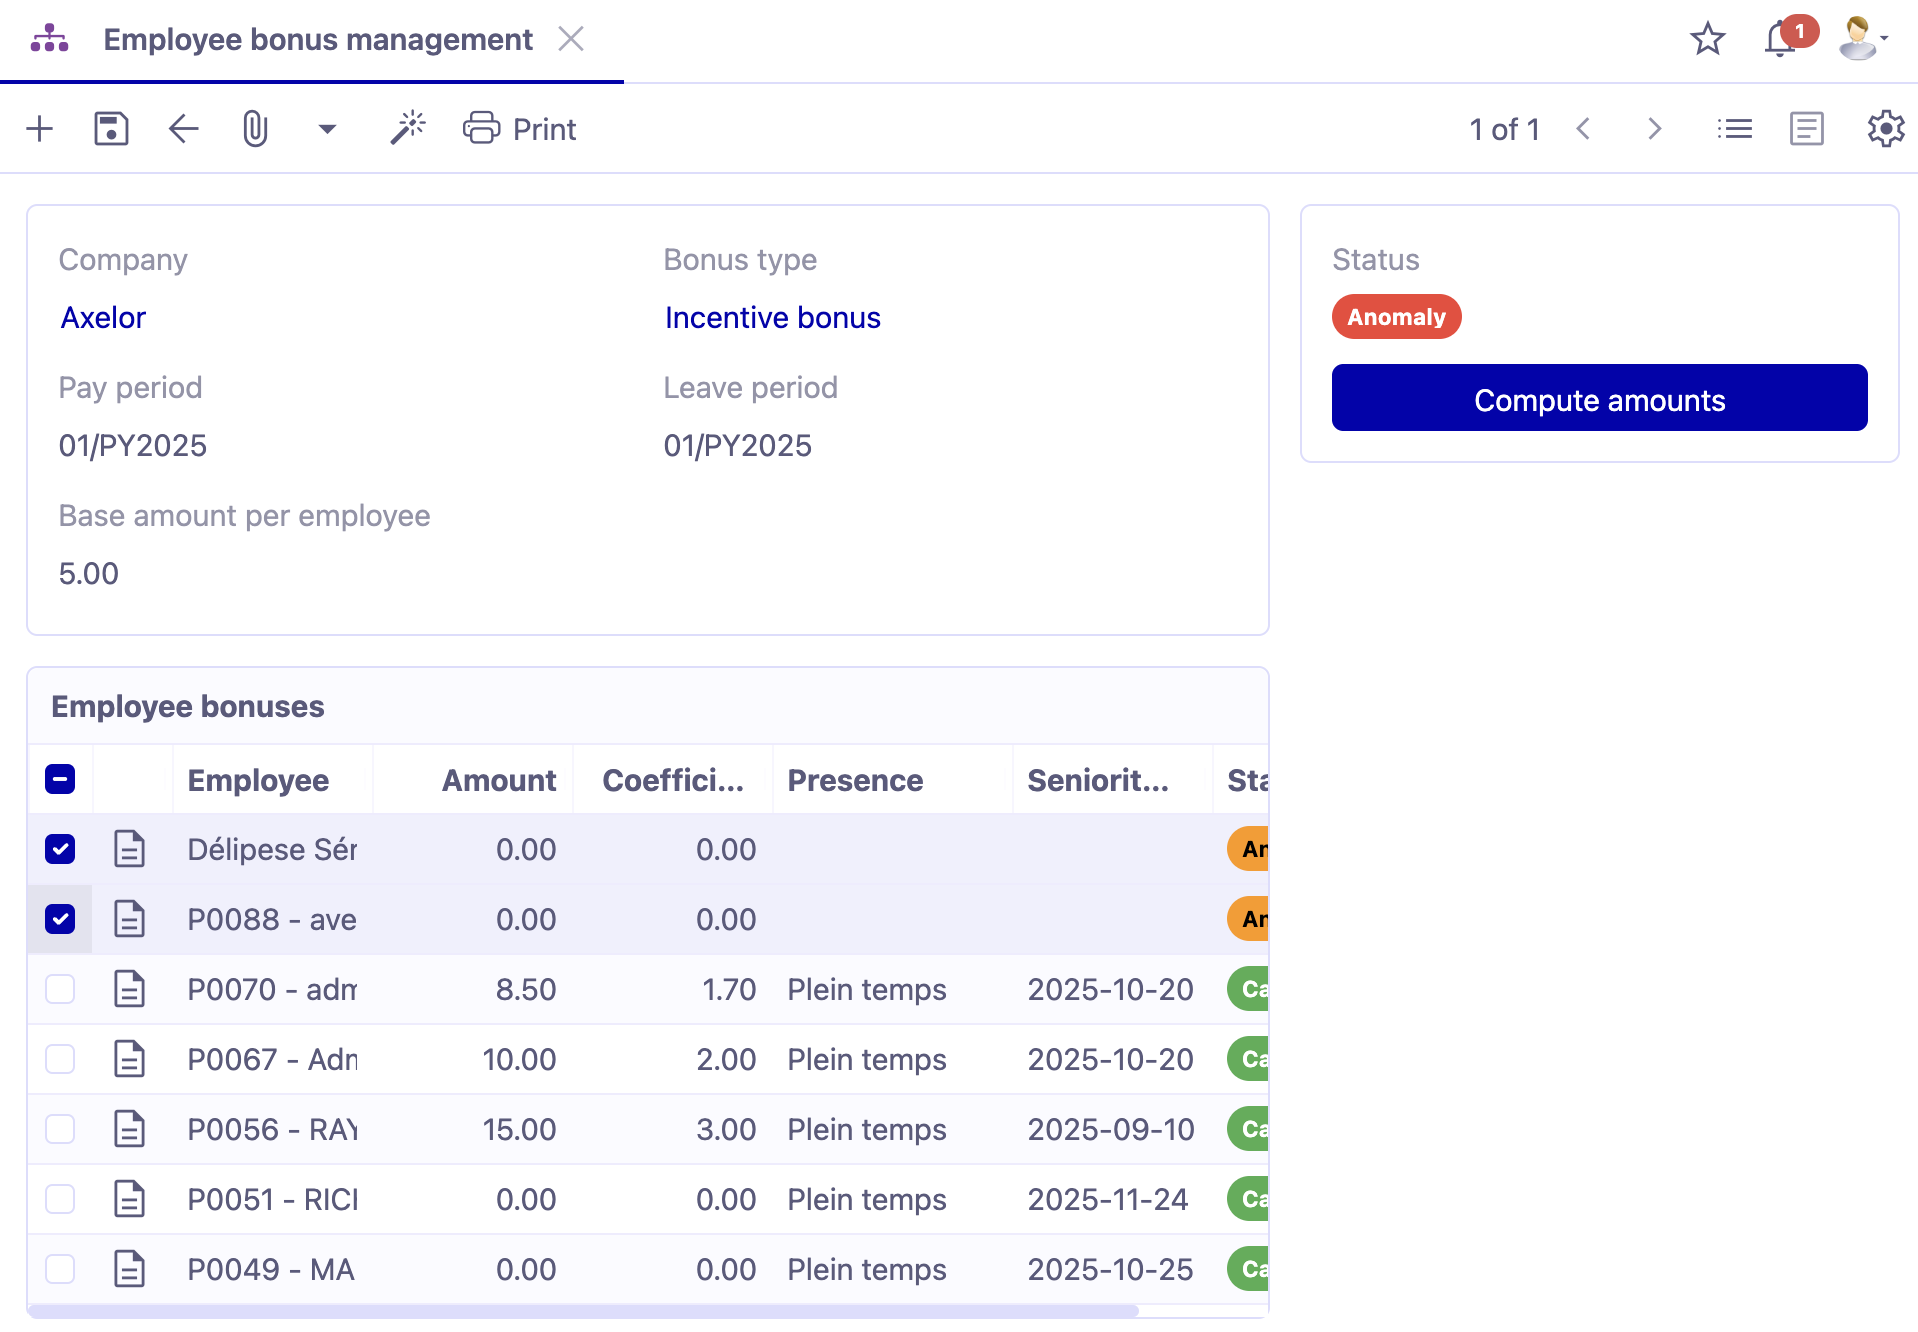Go to next record with the right chevron
The height and width of the screenshot is (1332, 1918).
pos(1654,128)
